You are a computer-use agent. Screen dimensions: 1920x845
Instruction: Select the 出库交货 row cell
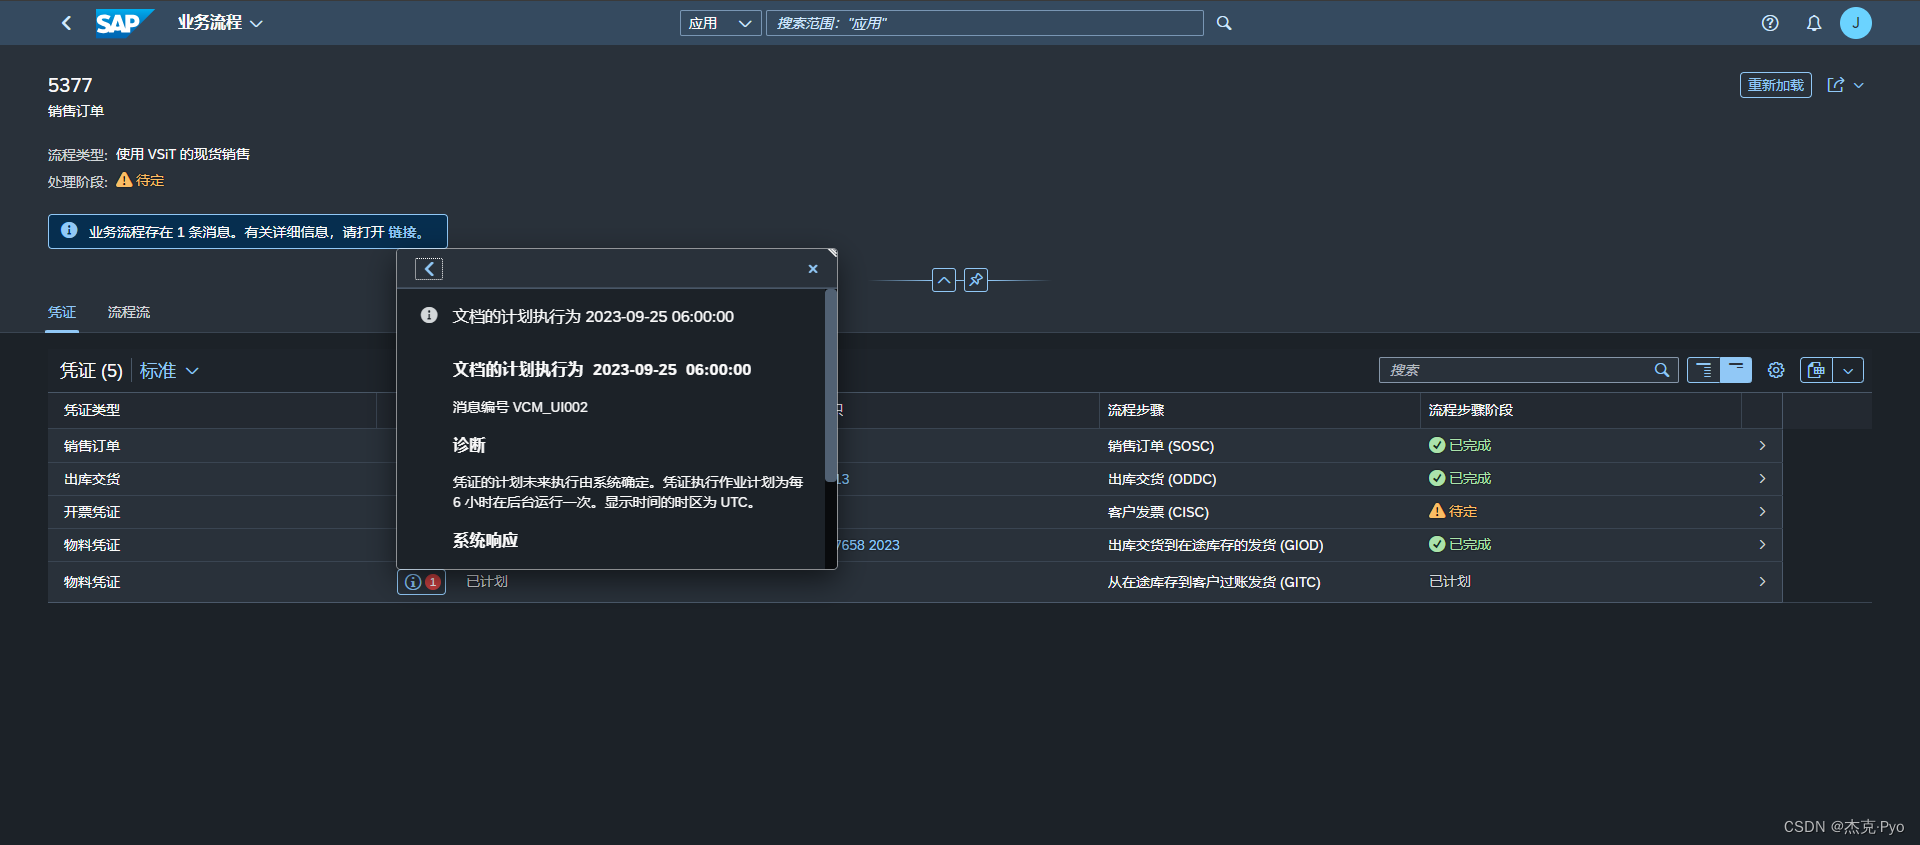pyautogui.click(x=92, y=479)
